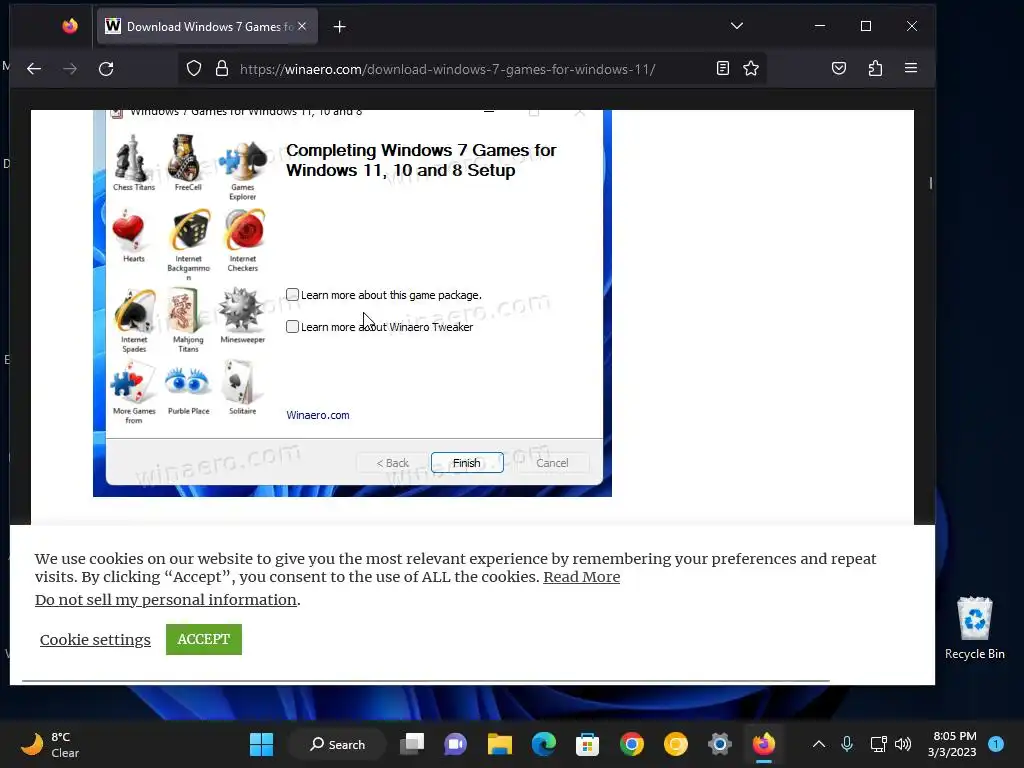Viewport: 1024px width, 768px height.
Task: Open Cookie settings link
Action: click(95, 640)
